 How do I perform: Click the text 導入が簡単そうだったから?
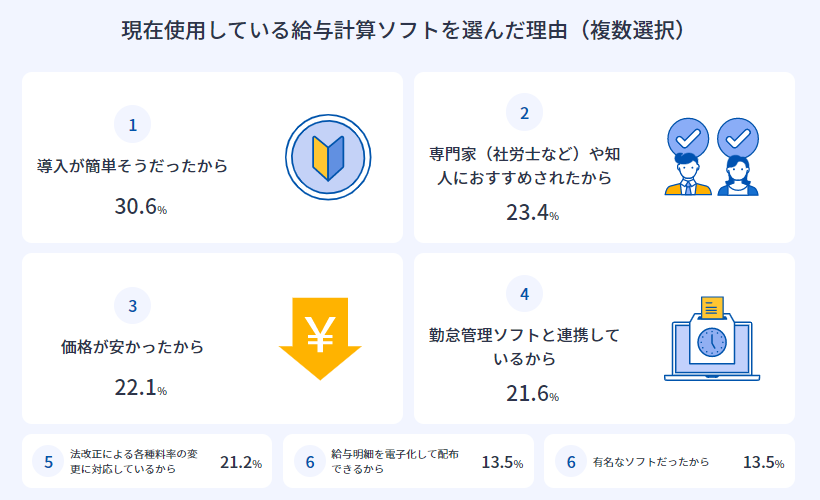[x=132, y=166]
